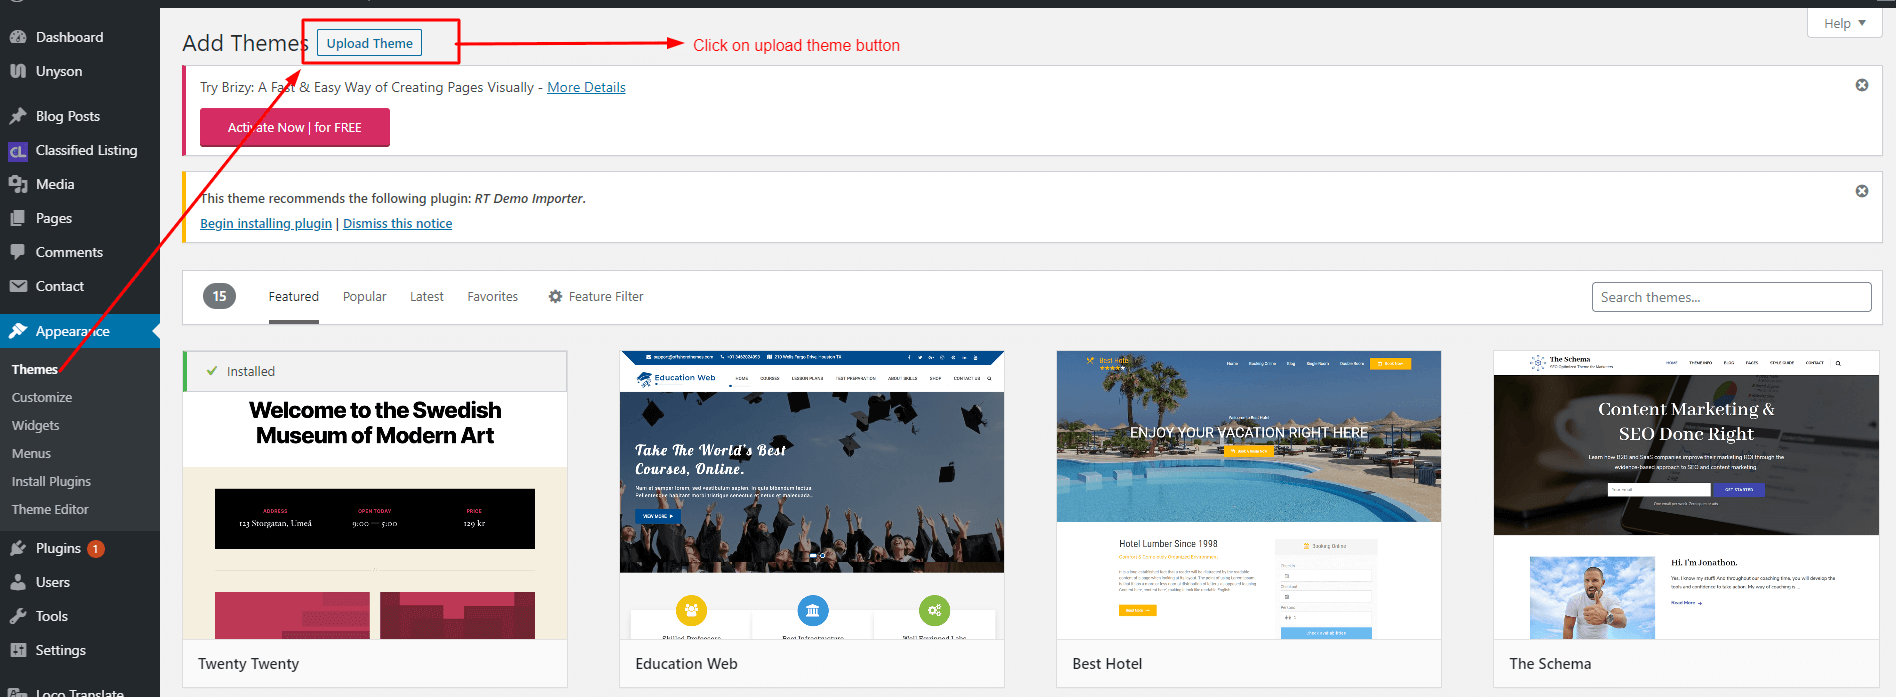Dismiss the RT Demo Importer notice close icon

1862,191
